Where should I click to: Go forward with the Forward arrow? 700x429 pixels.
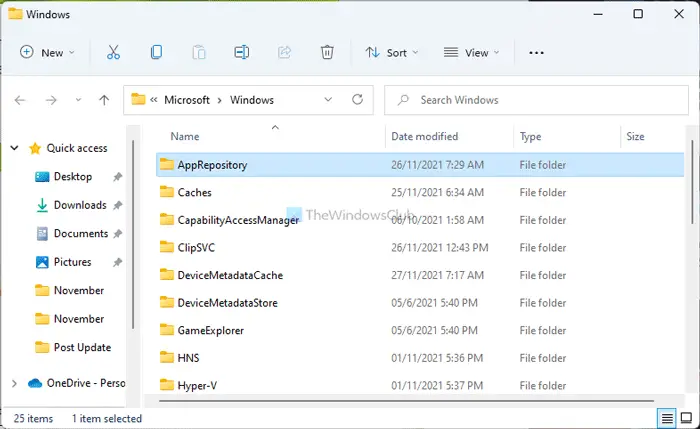point(51,100)
